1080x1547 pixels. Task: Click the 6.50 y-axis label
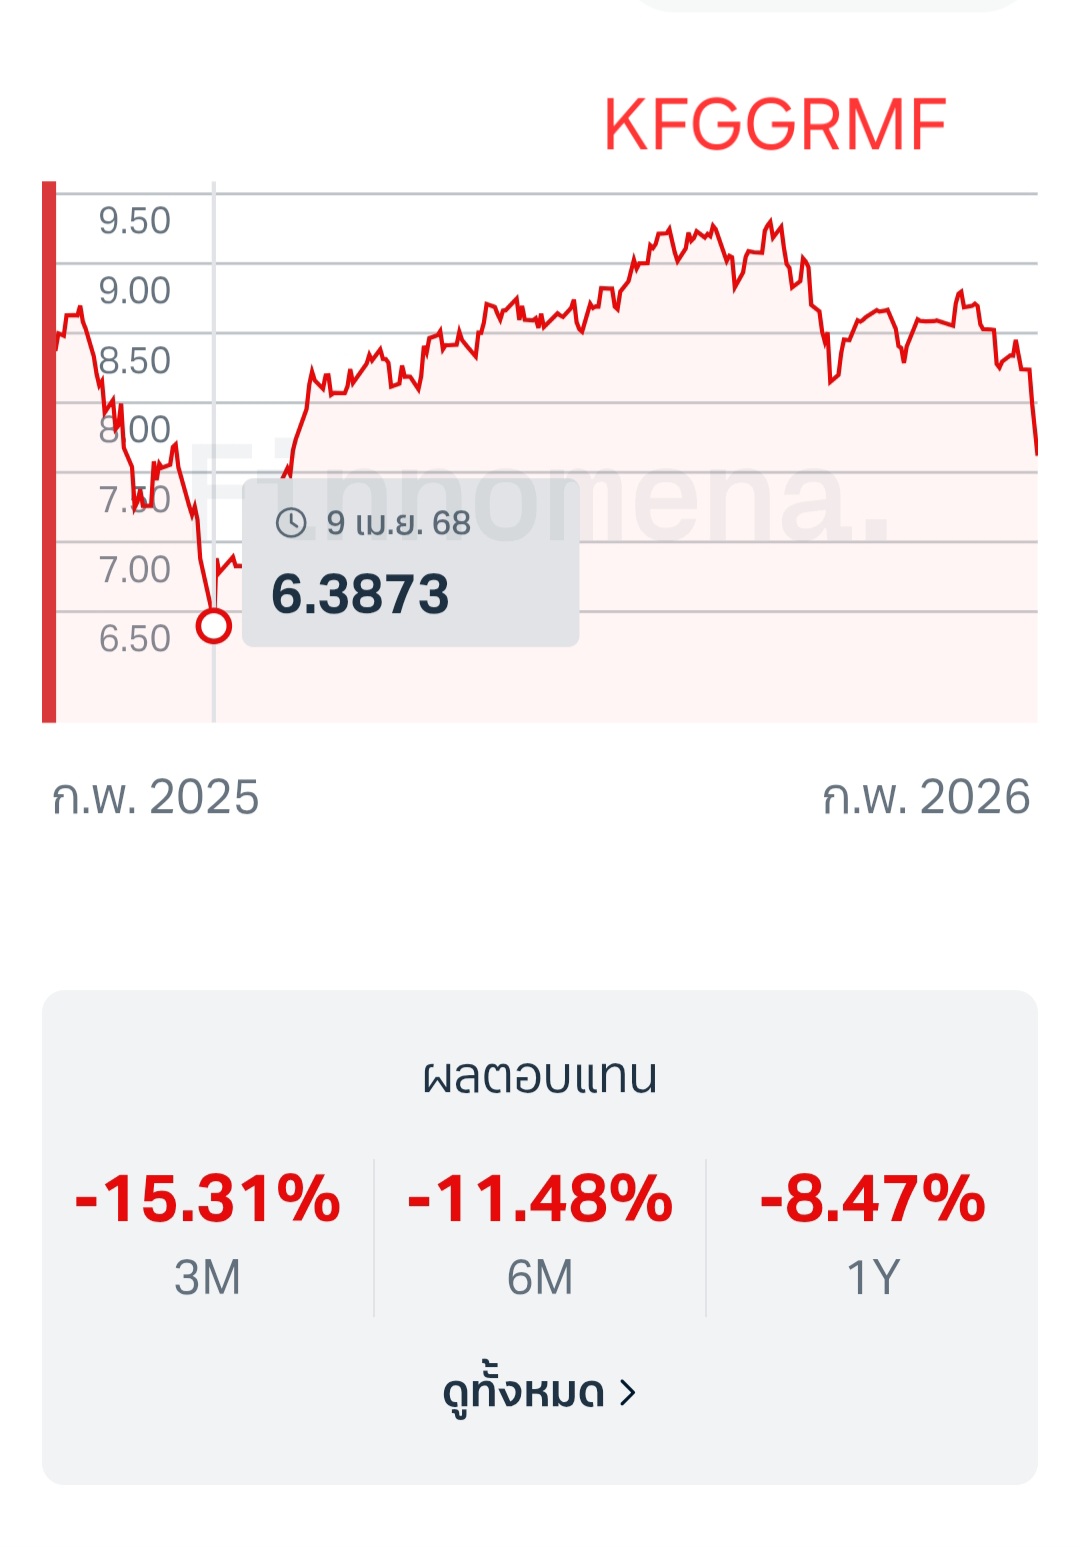coord(135,639)
